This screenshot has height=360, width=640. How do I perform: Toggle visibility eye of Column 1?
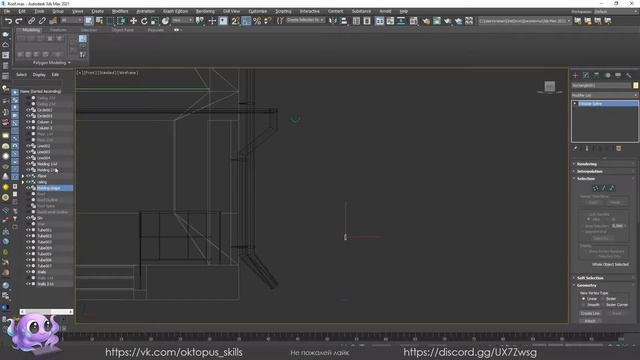tap(28, 122)
